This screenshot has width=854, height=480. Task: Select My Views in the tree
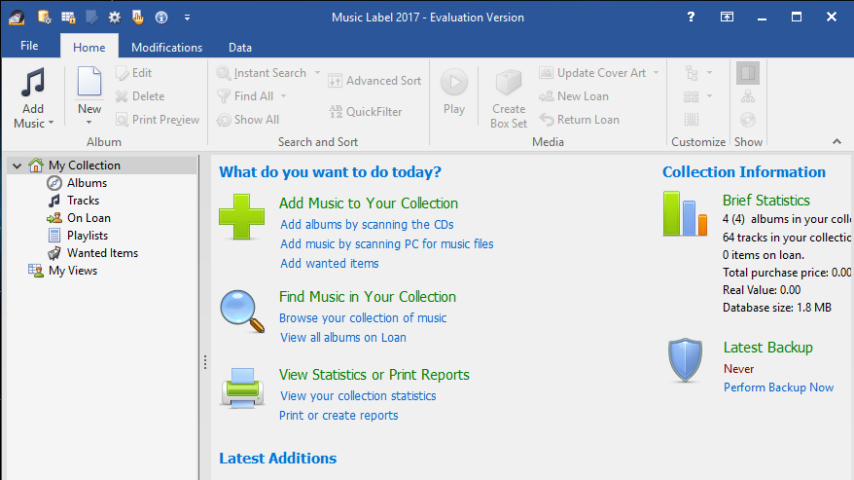[x=73, y=270]
